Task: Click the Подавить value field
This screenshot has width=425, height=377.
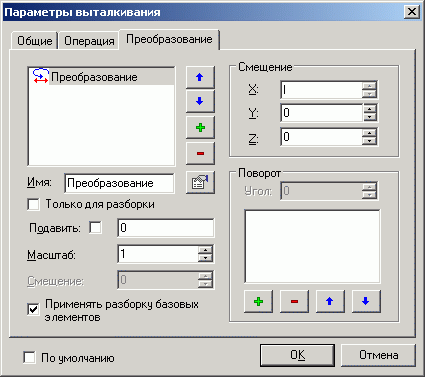Action: 166,228
